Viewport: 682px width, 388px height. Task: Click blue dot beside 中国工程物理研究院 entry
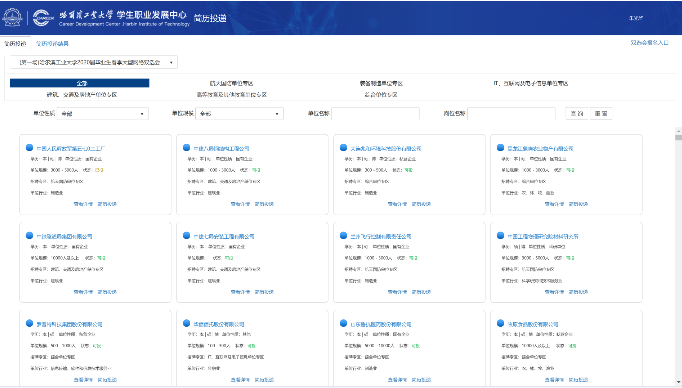coord(501,235)
